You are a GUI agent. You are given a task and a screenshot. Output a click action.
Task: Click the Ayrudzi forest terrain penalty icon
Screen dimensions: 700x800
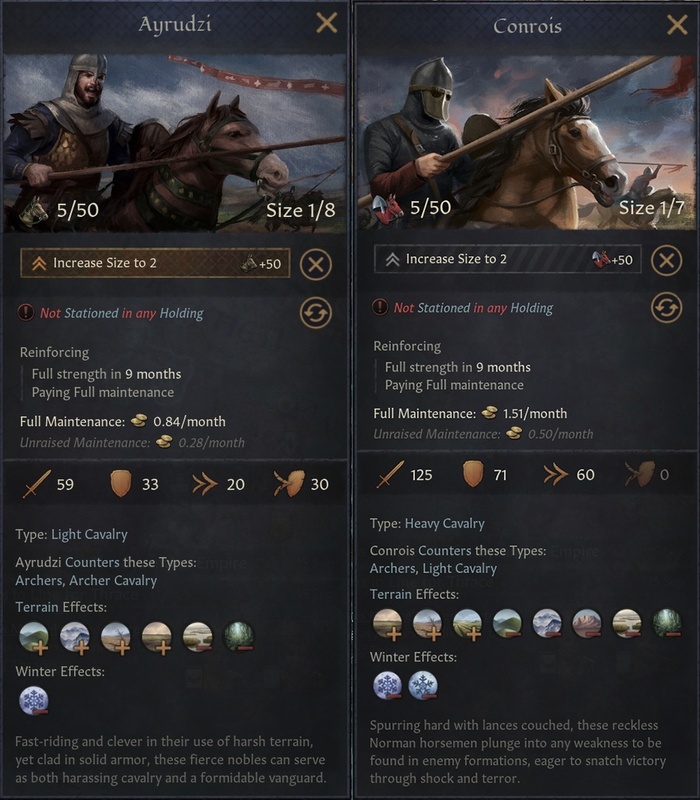239,636
